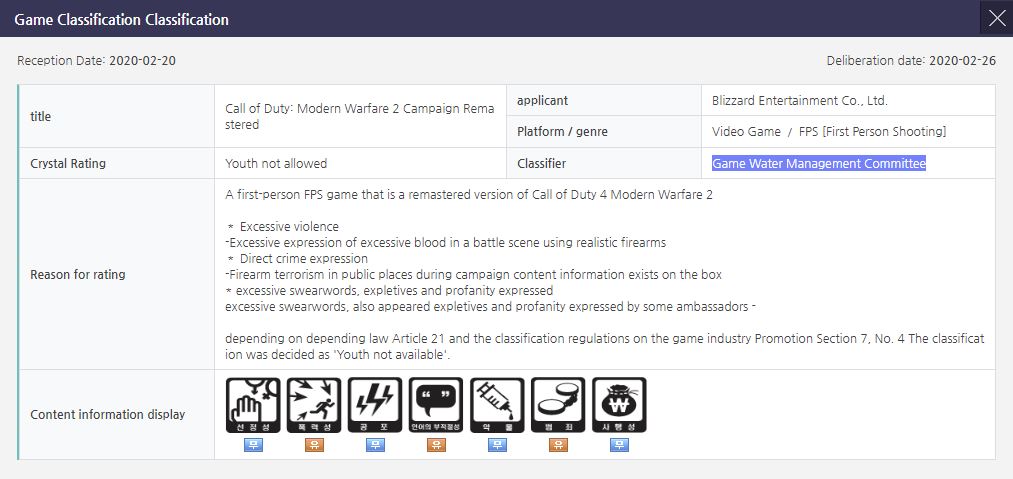The width and height of the screenshot is (1013, 479).
Task: Click the inappropriate language speech bubble icon
Action: 436,405
